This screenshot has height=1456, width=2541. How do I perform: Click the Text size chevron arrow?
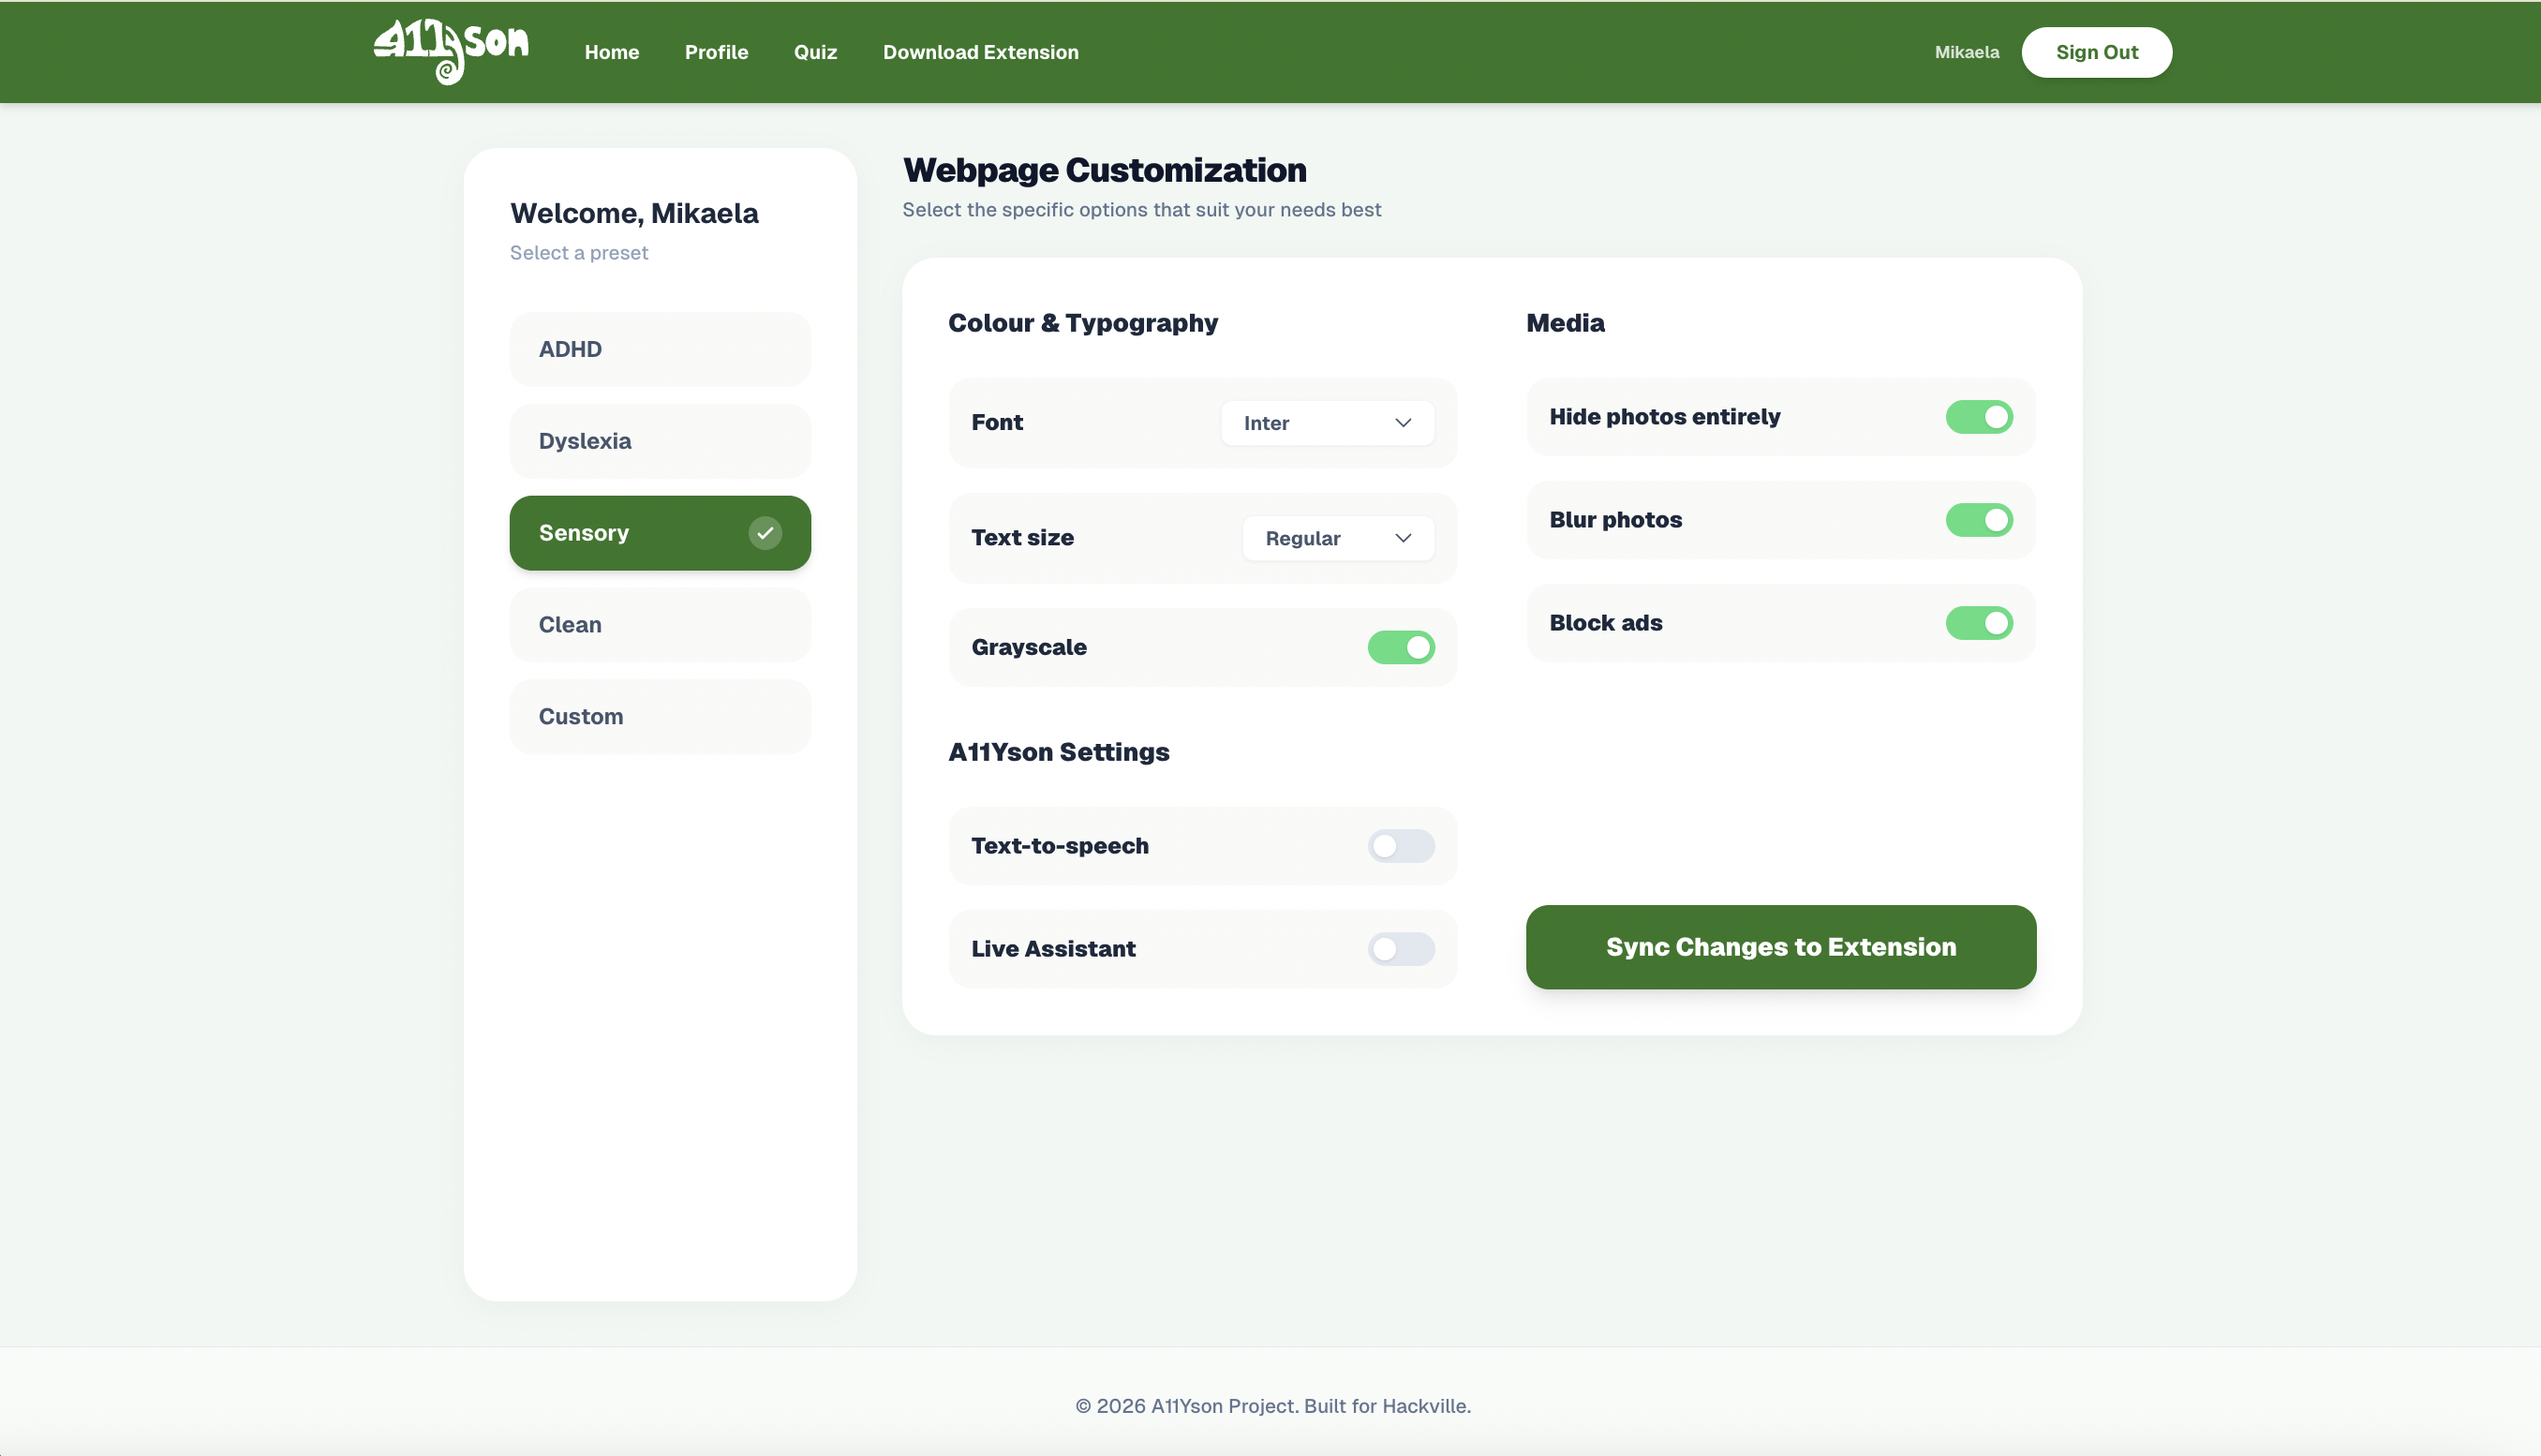pos(1403,538)
